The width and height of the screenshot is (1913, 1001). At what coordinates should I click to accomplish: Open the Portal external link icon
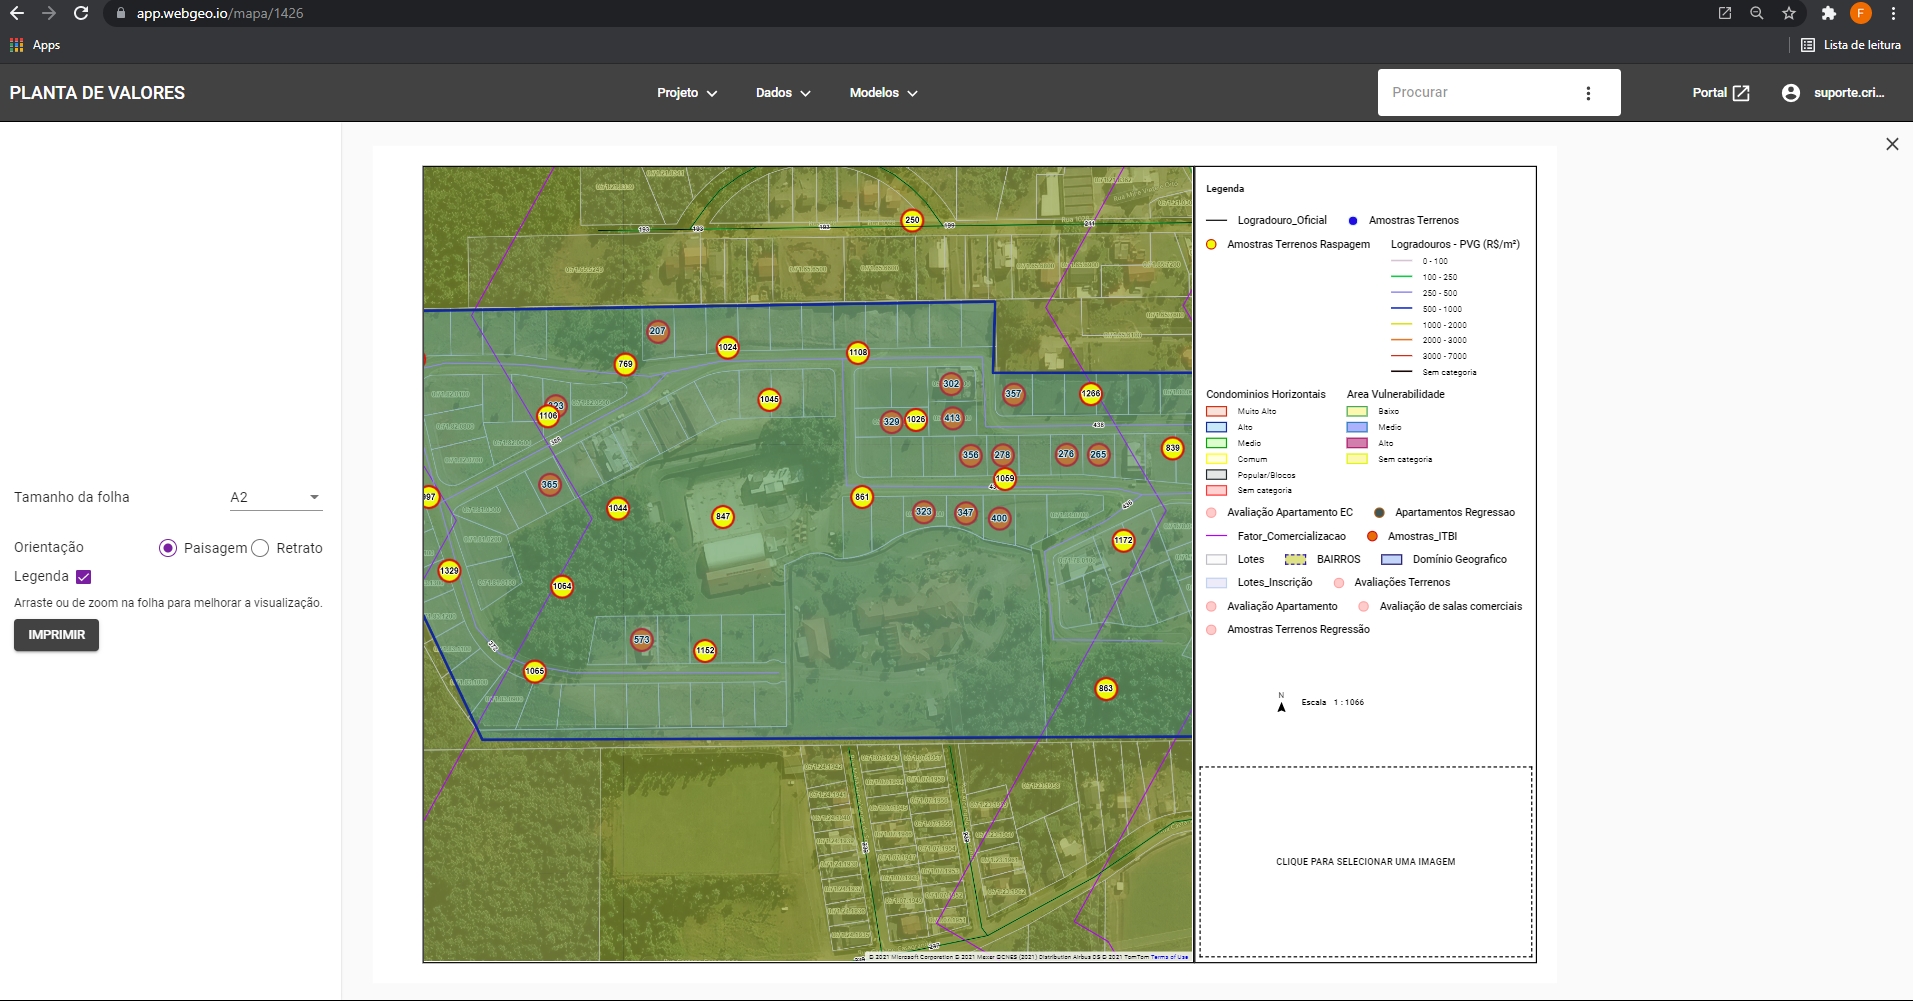coord(1741,93)
